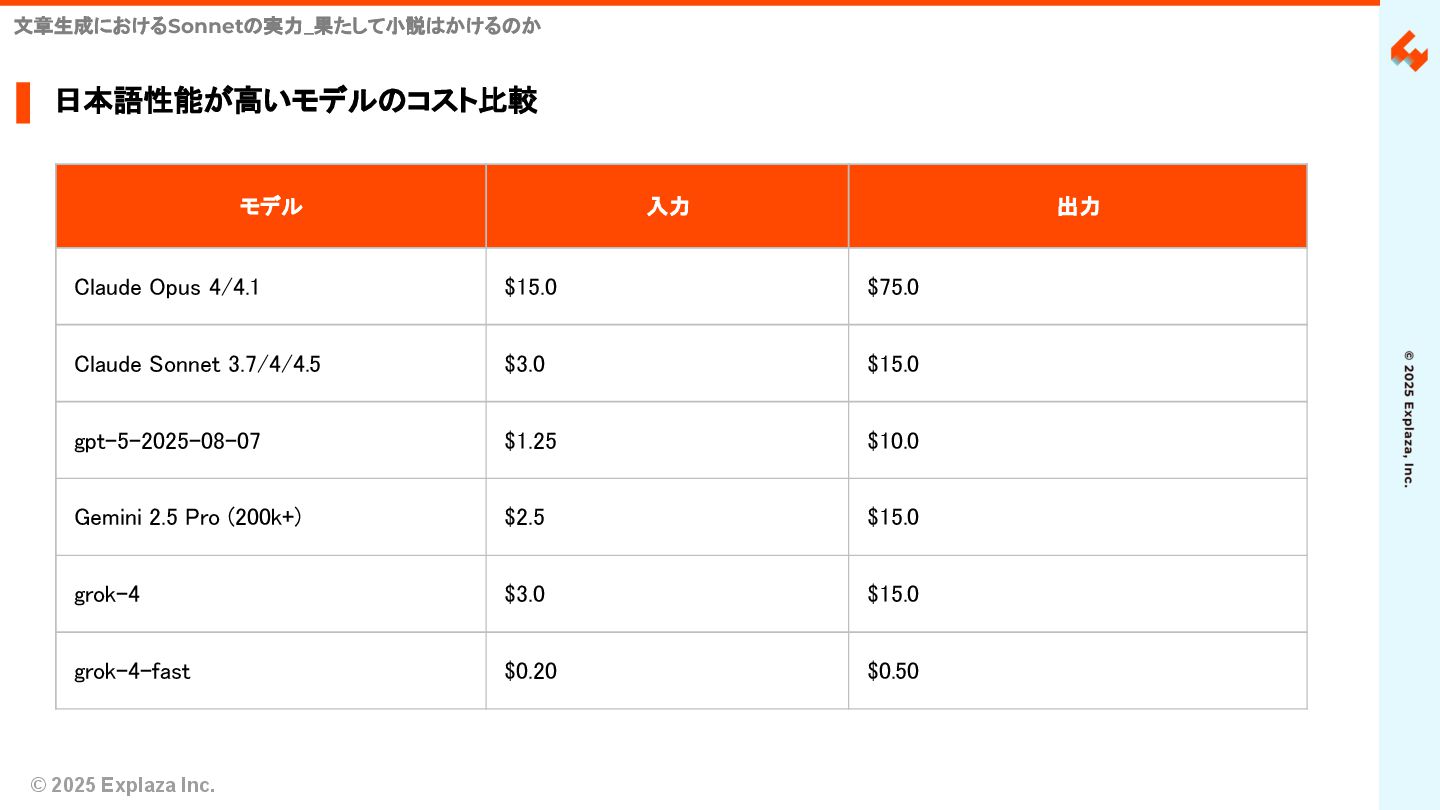Select the gpt-5-2025-08-07 row name

(x=167, y=441)
